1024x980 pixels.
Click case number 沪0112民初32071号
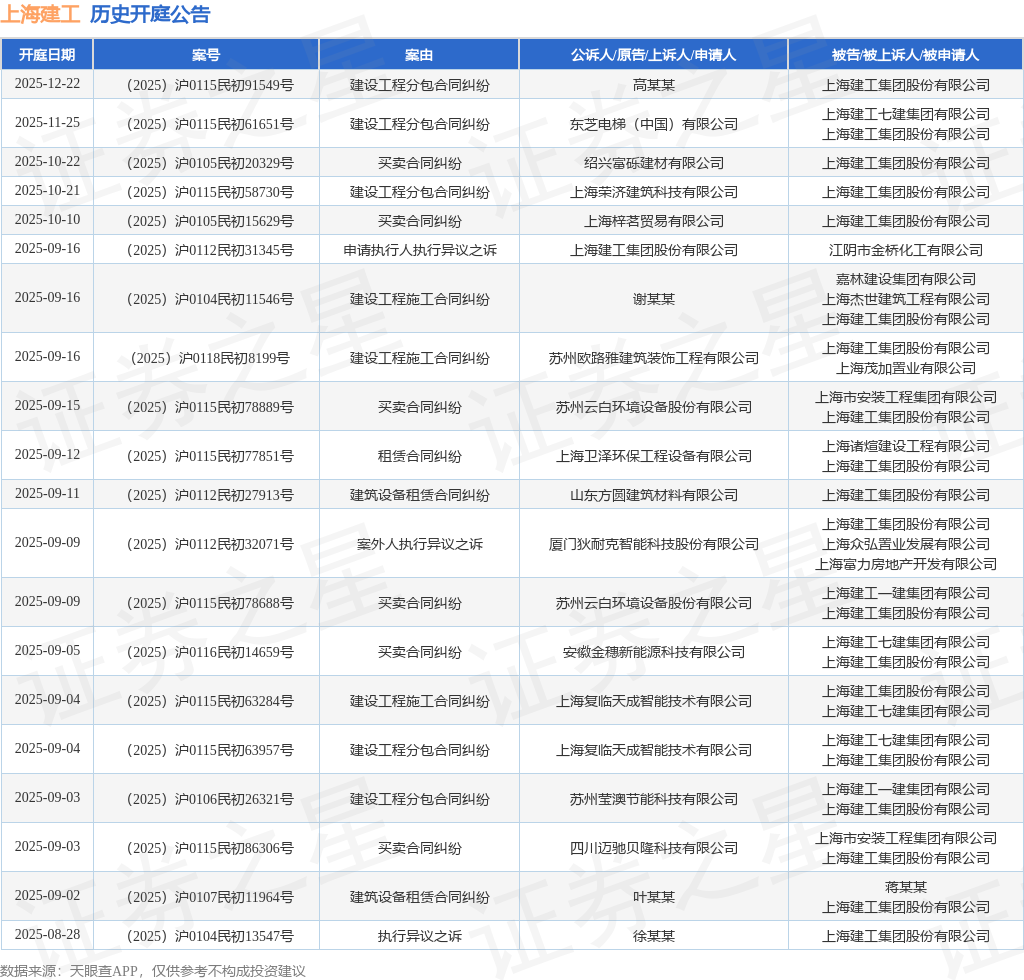coord(210,545)
